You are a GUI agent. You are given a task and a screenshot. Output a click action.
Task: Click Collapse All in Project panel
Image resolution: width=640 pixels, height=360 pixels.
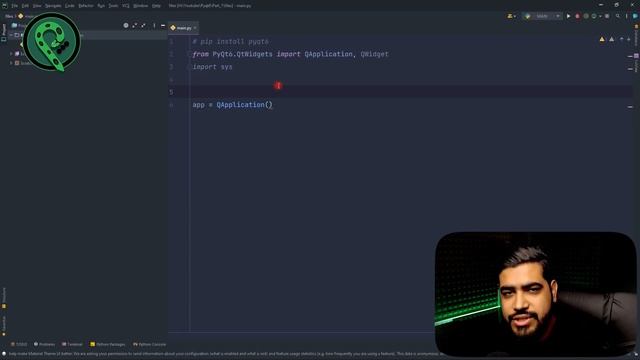143,25
